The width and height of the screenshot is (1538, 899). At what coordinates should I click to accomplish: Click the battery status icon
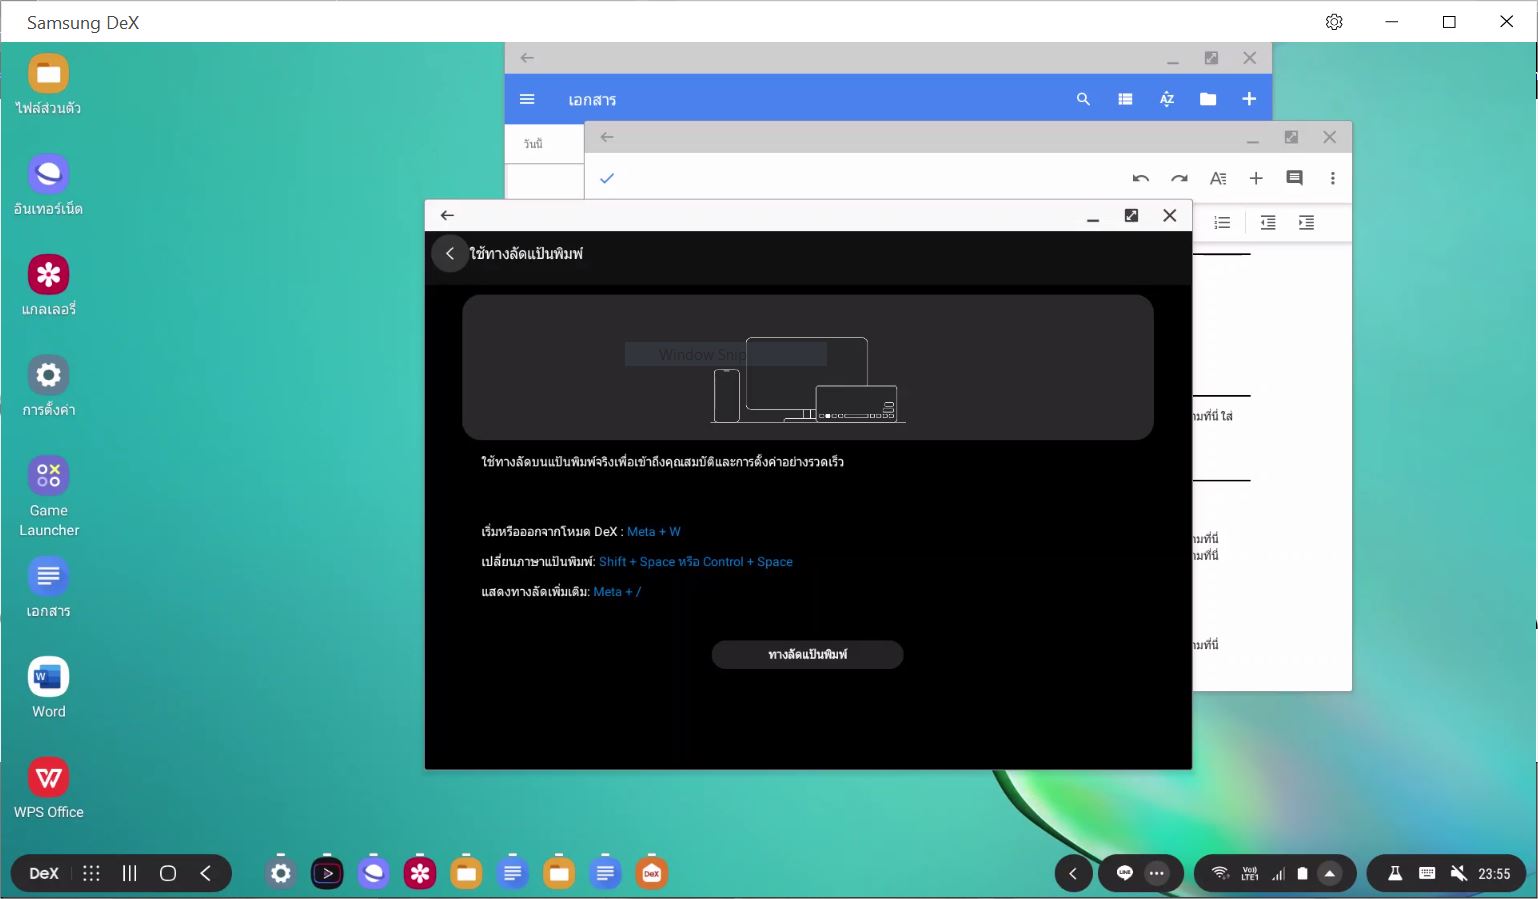tap(1302, 873)
